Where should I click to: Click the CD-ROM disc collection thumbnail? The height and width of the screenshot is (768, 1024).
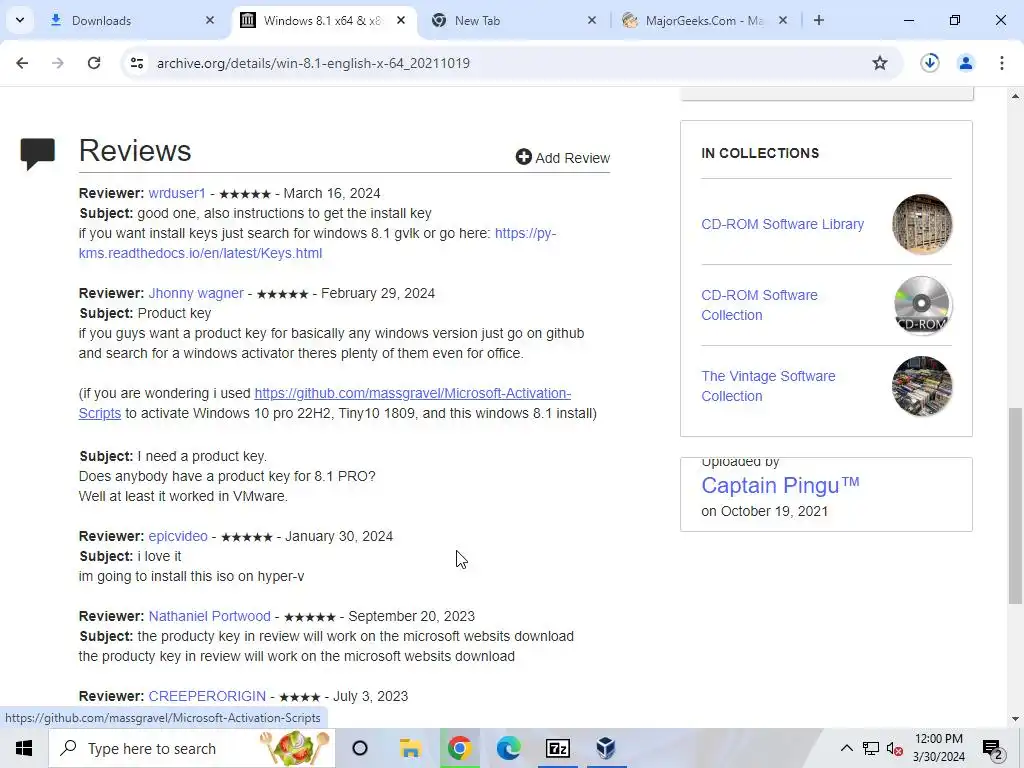[921, 305]
